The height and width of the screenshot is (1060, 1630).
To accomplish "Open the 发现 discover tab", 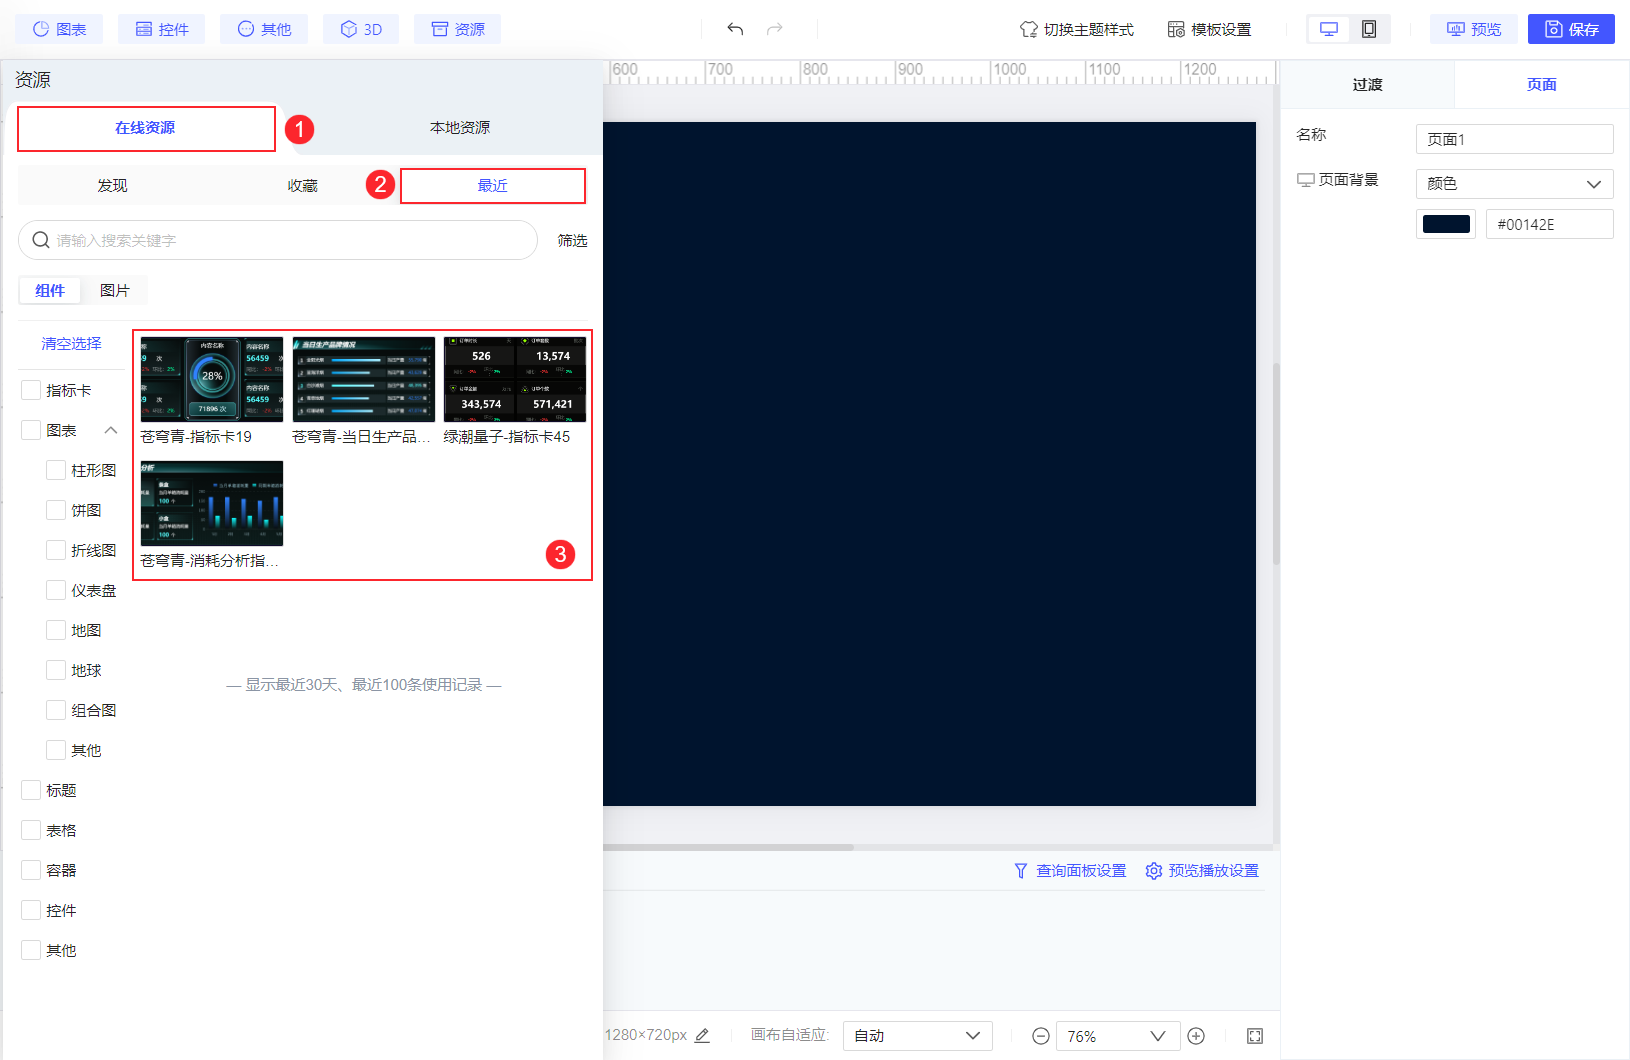I will pos(112,186).
